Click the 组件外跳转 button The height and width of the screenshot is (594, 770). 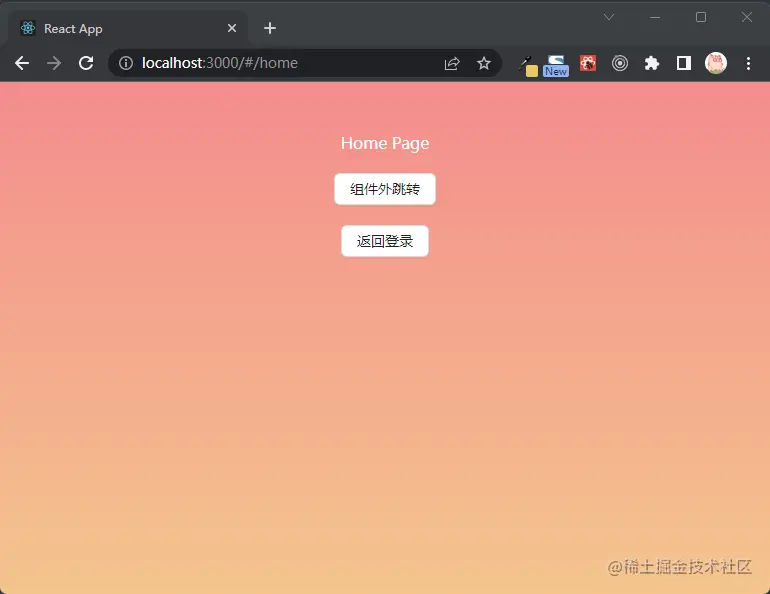click(385, 189)
